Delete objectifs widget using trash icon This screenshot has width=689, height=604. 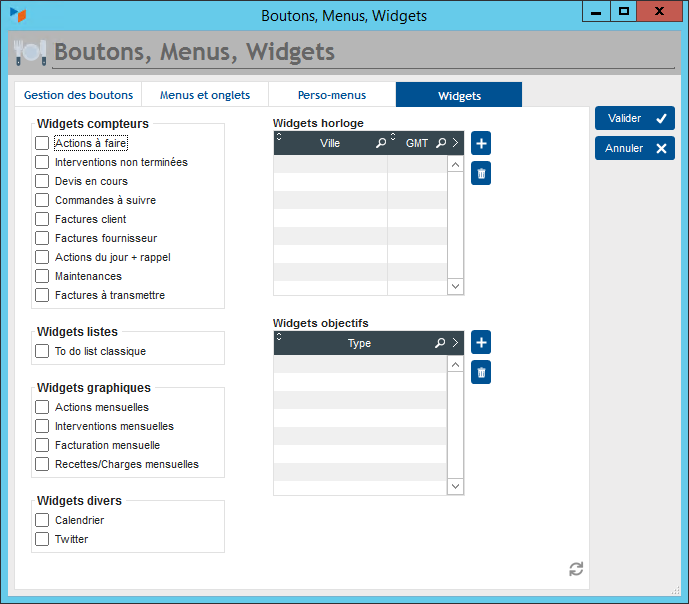(481, 373)
